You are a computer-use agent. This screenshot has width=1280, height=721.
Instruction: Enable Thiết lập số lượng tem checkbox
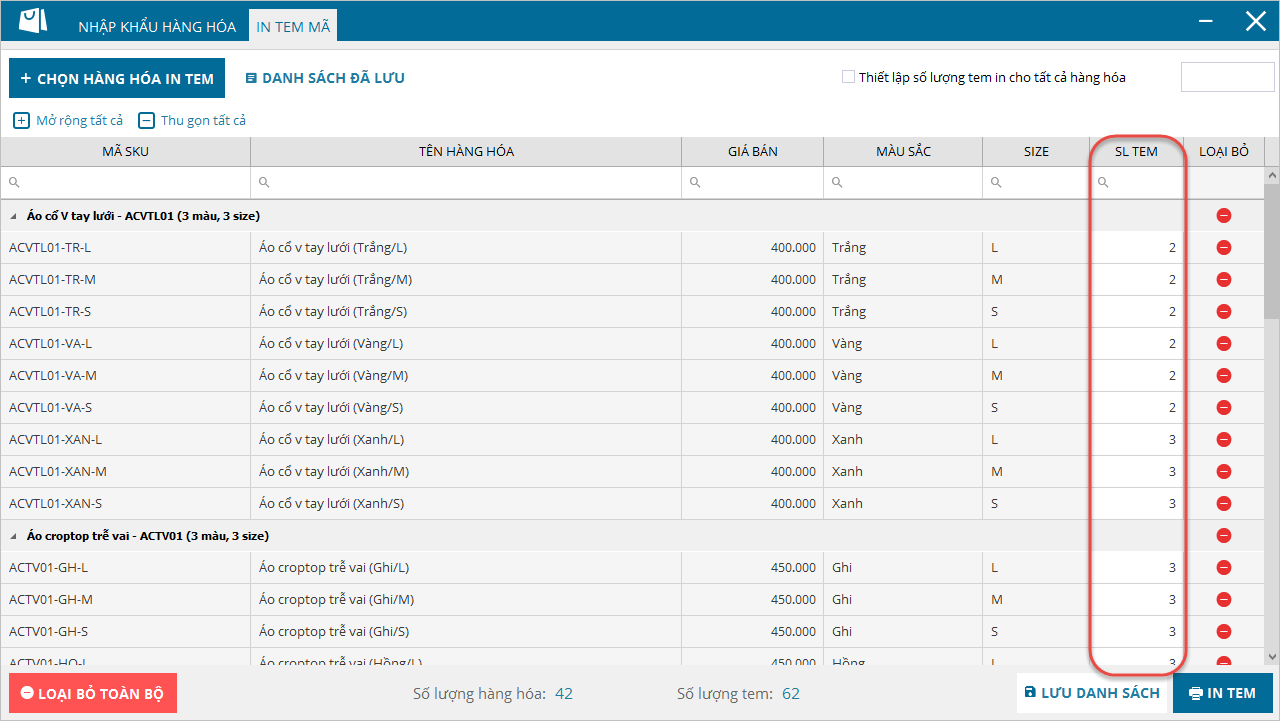click(x=848, y=77)
